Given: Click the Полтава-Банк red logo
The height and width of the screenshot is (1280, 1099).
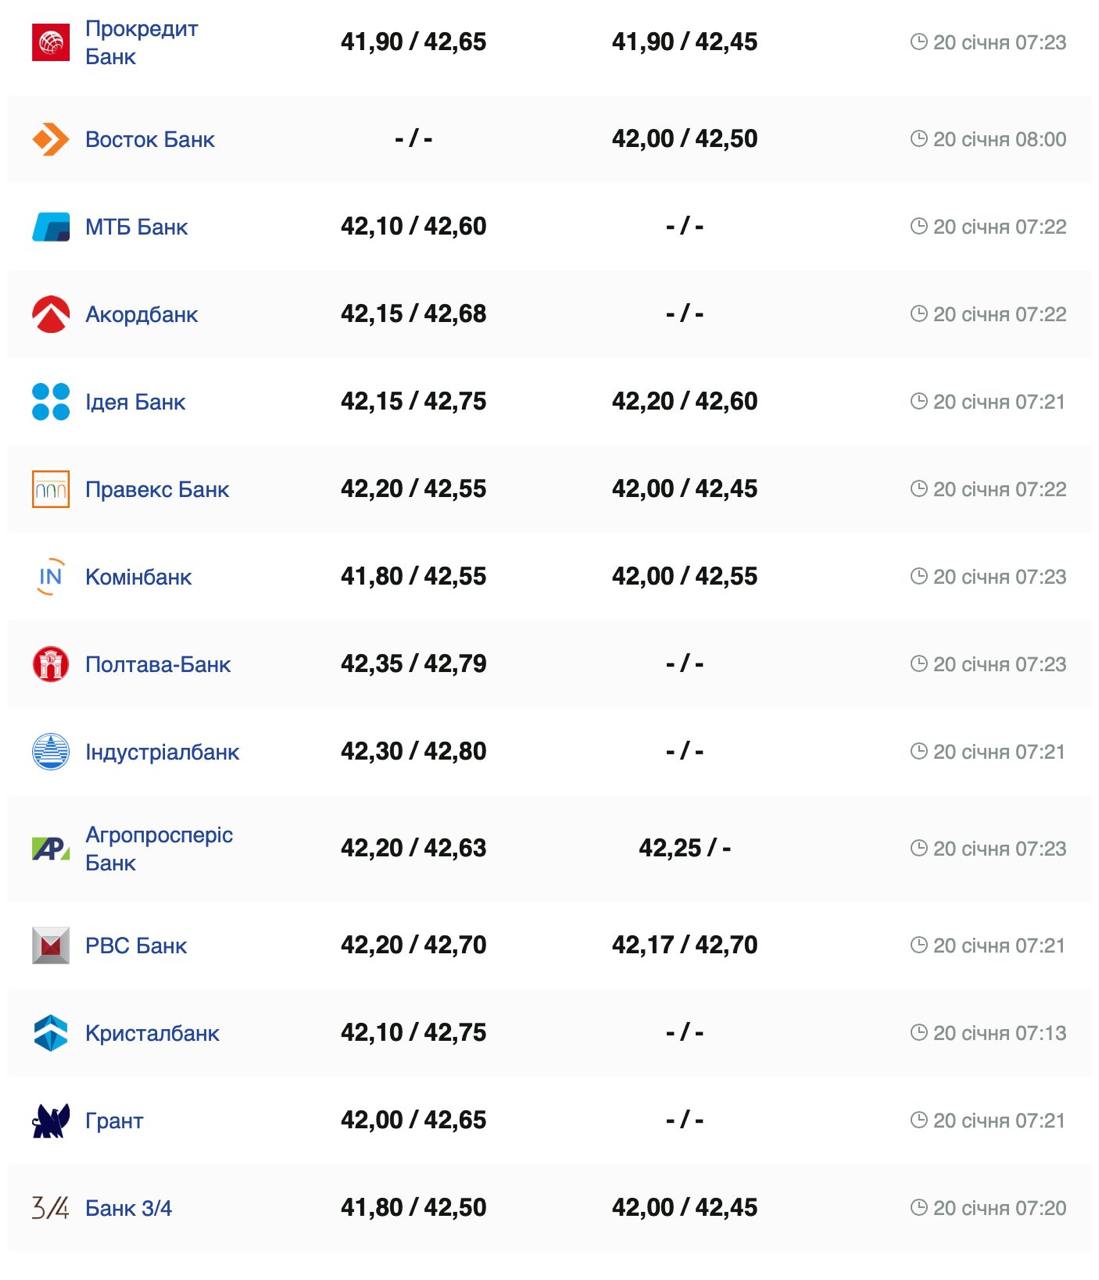Looking at the screenshot, I should (x=51, y=664).
